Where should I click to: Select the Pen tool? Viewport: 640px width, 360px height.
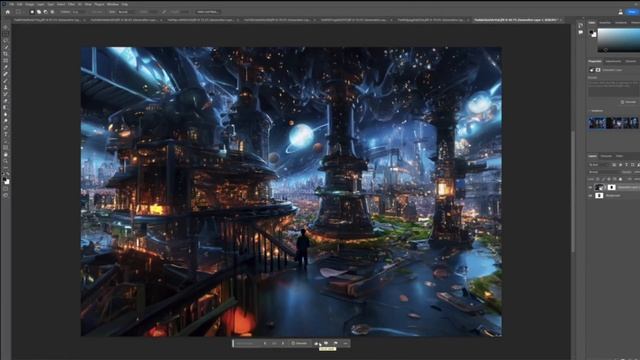pos(6,128)
